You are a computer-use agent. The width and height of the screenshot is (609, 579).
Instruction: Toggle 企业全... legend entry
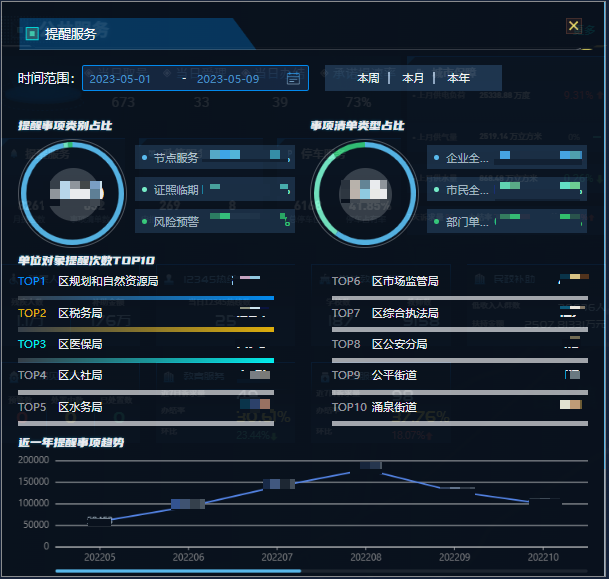pyautogui.click(x=467, y=158)
